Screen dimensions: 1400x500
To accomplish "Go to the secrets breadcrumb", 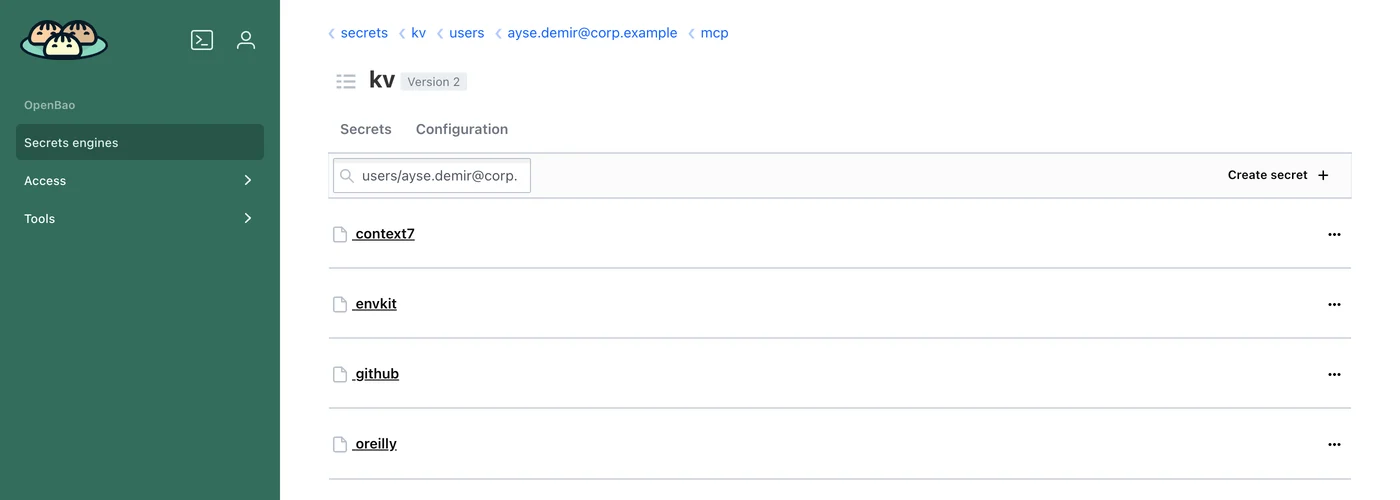I will click(364, 33).
